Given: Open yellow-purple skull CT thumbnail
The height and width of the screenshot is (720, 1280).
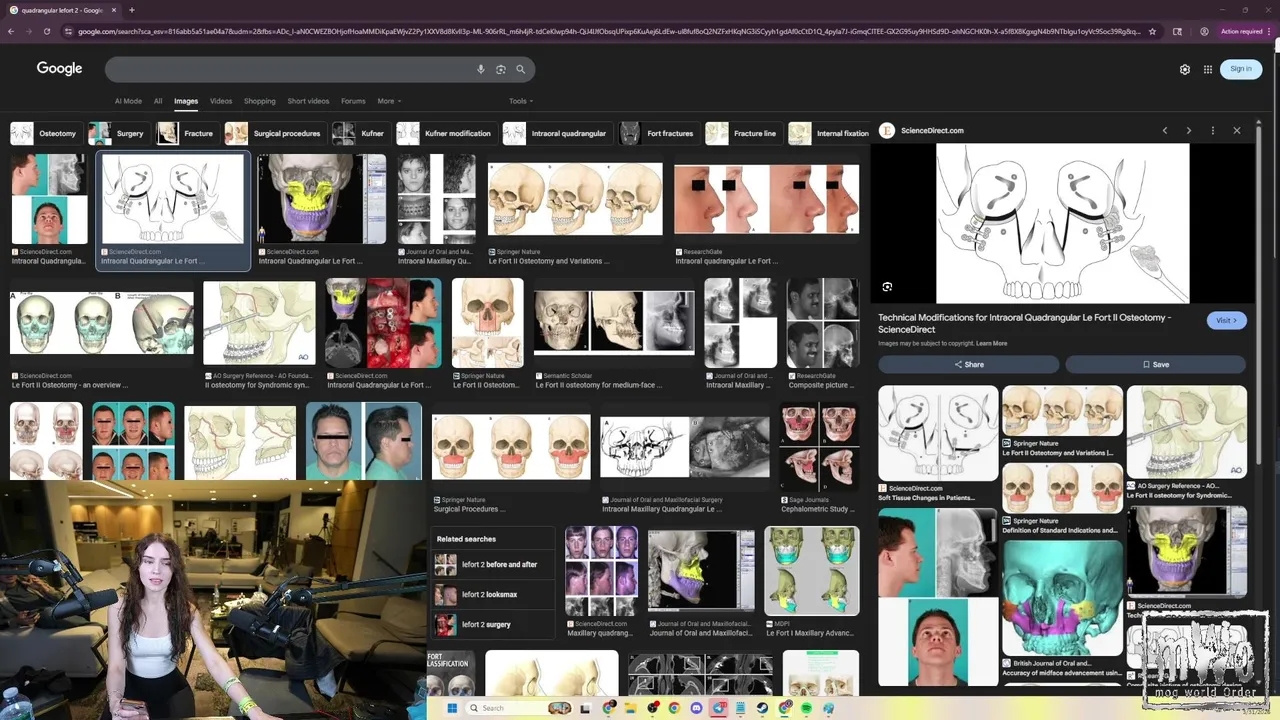Looking at the screenshot, I should (321, 199).
